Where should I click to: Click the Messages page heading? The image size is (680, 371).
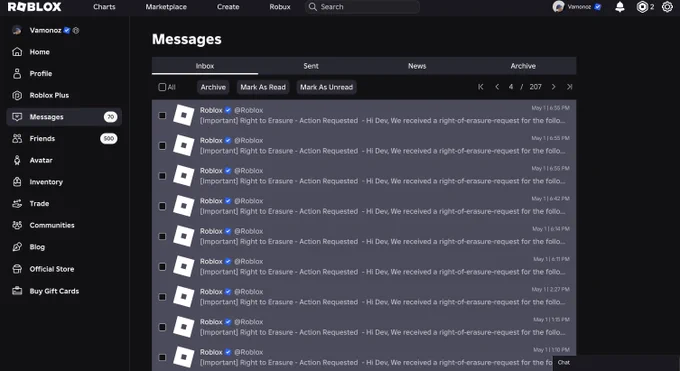coord(186,39)
